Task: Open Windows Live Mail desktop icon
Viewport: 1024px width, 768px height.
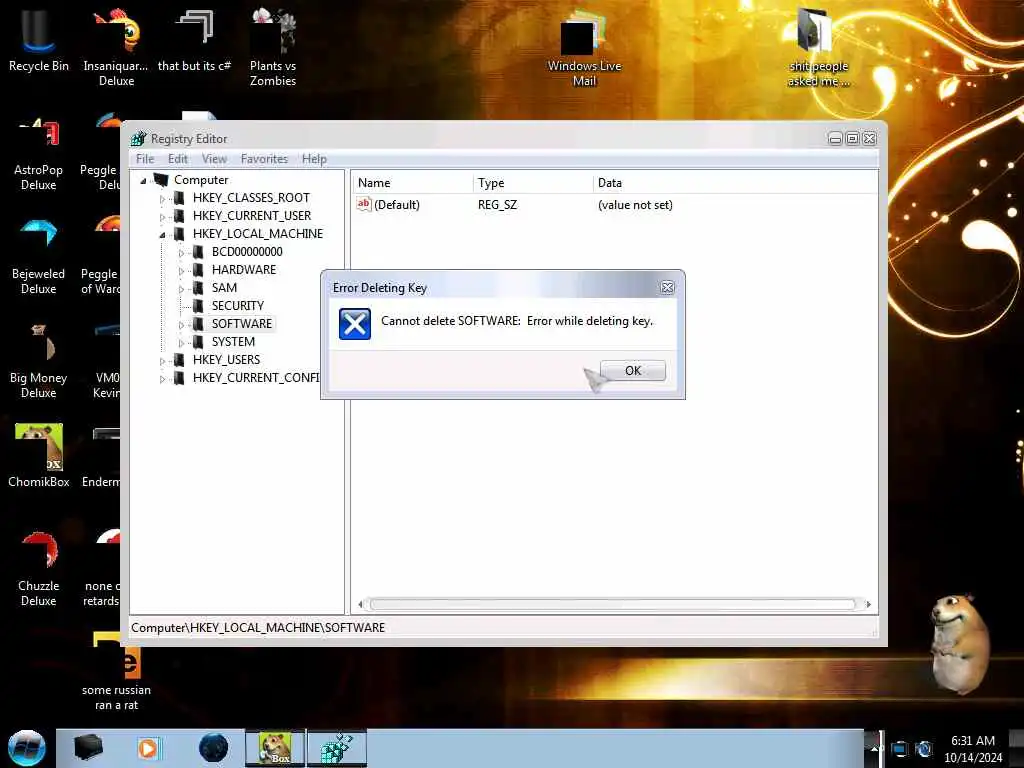Action: 584,47
